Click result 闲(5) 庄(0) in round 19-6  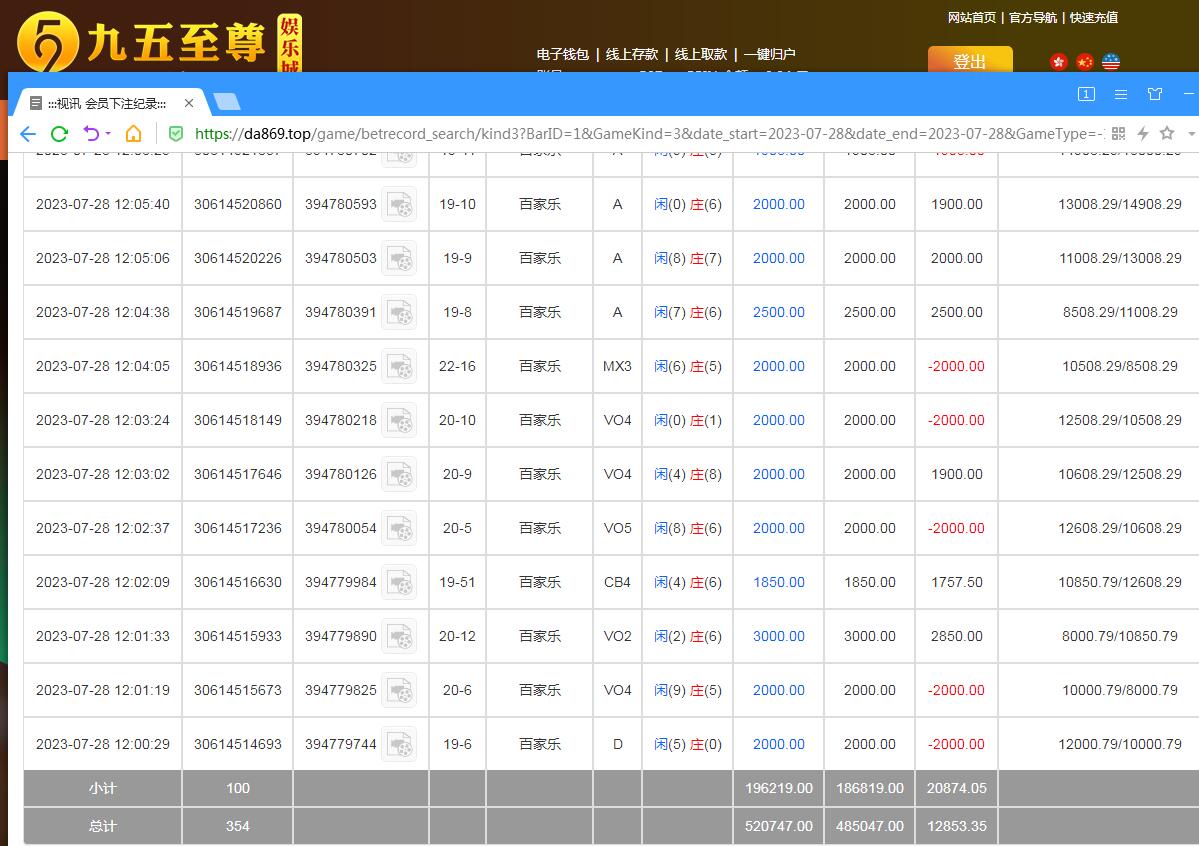point(687,744)
